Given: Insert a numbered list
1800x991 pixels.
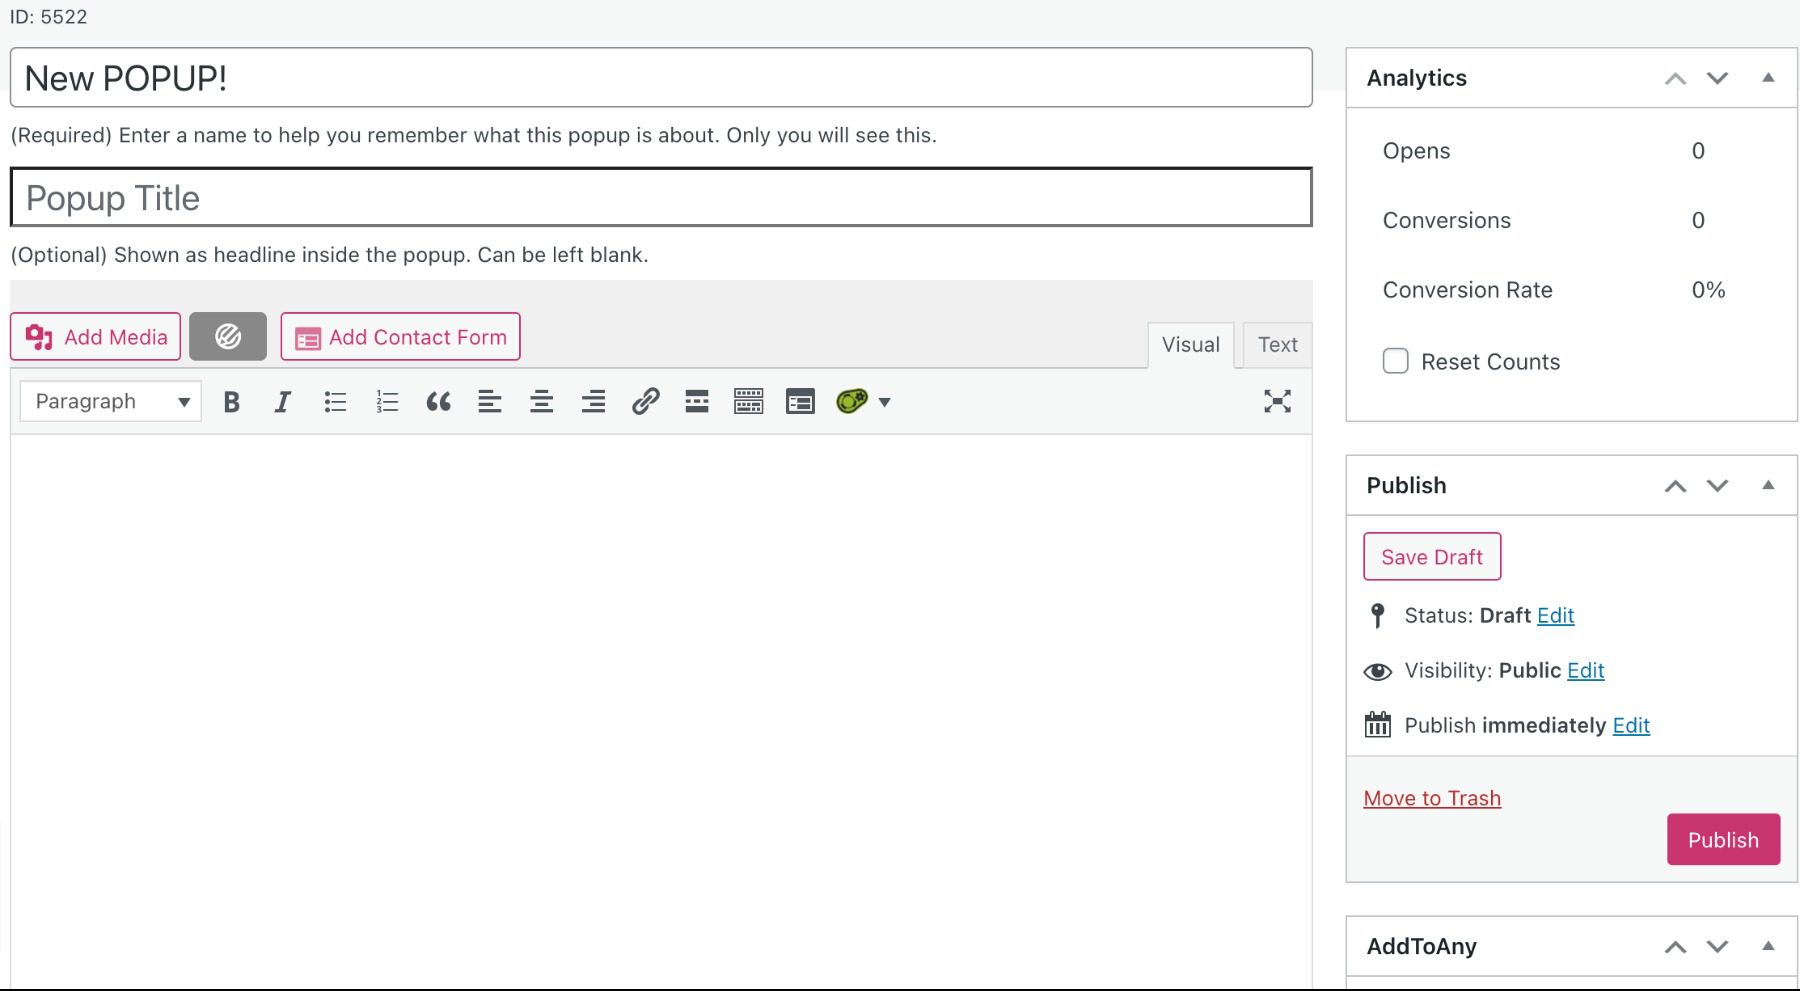Looking at the screenshot, I should (x=387, y=401).
